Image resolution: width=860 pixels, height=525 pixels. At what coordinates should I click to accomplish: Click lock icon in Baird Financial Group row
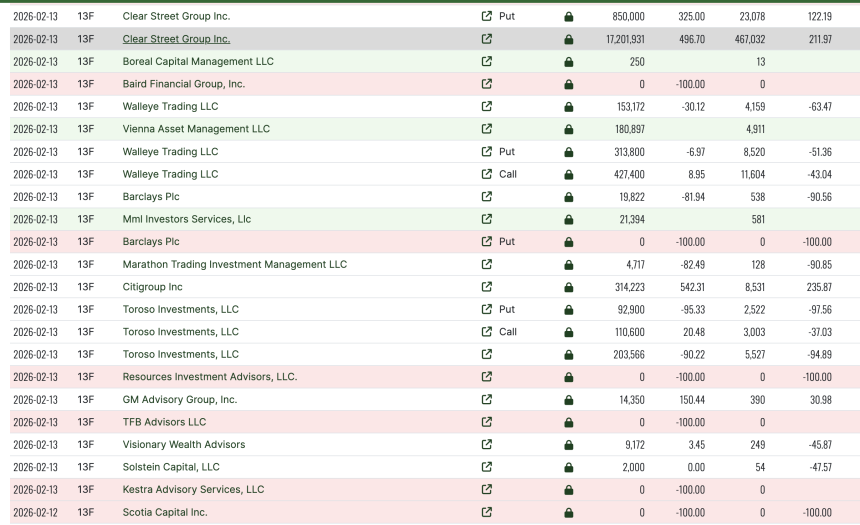pyautogui.click(x=569, y=84)
